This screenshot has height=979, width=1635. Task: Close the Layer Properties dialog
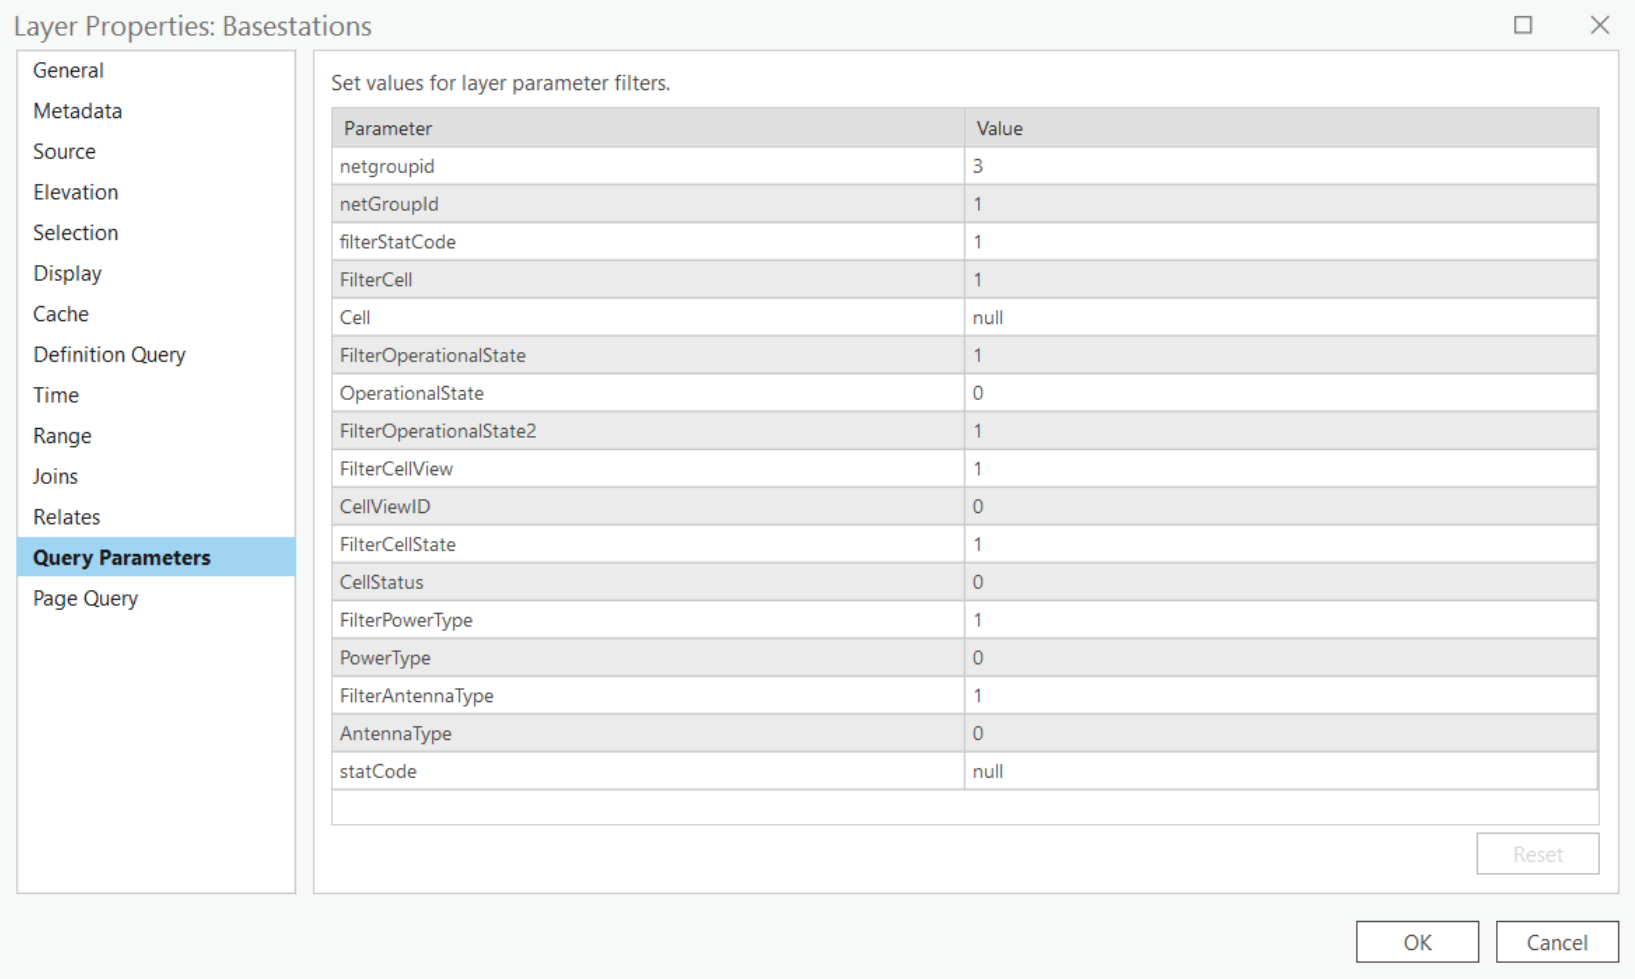(1599, 25)
